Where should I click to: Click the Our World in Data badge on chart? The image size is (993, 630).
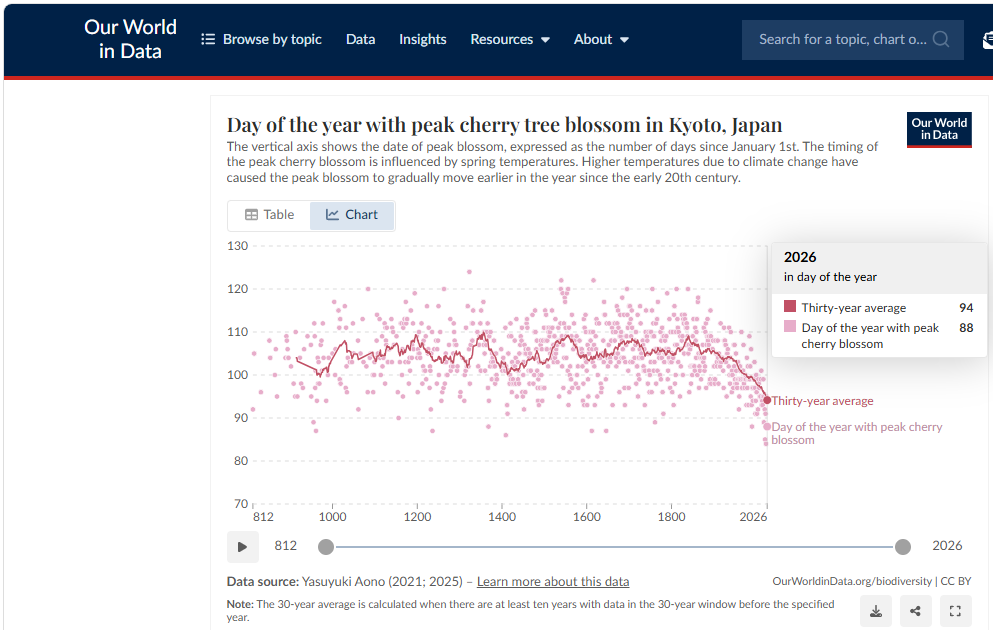coord(939,130)
